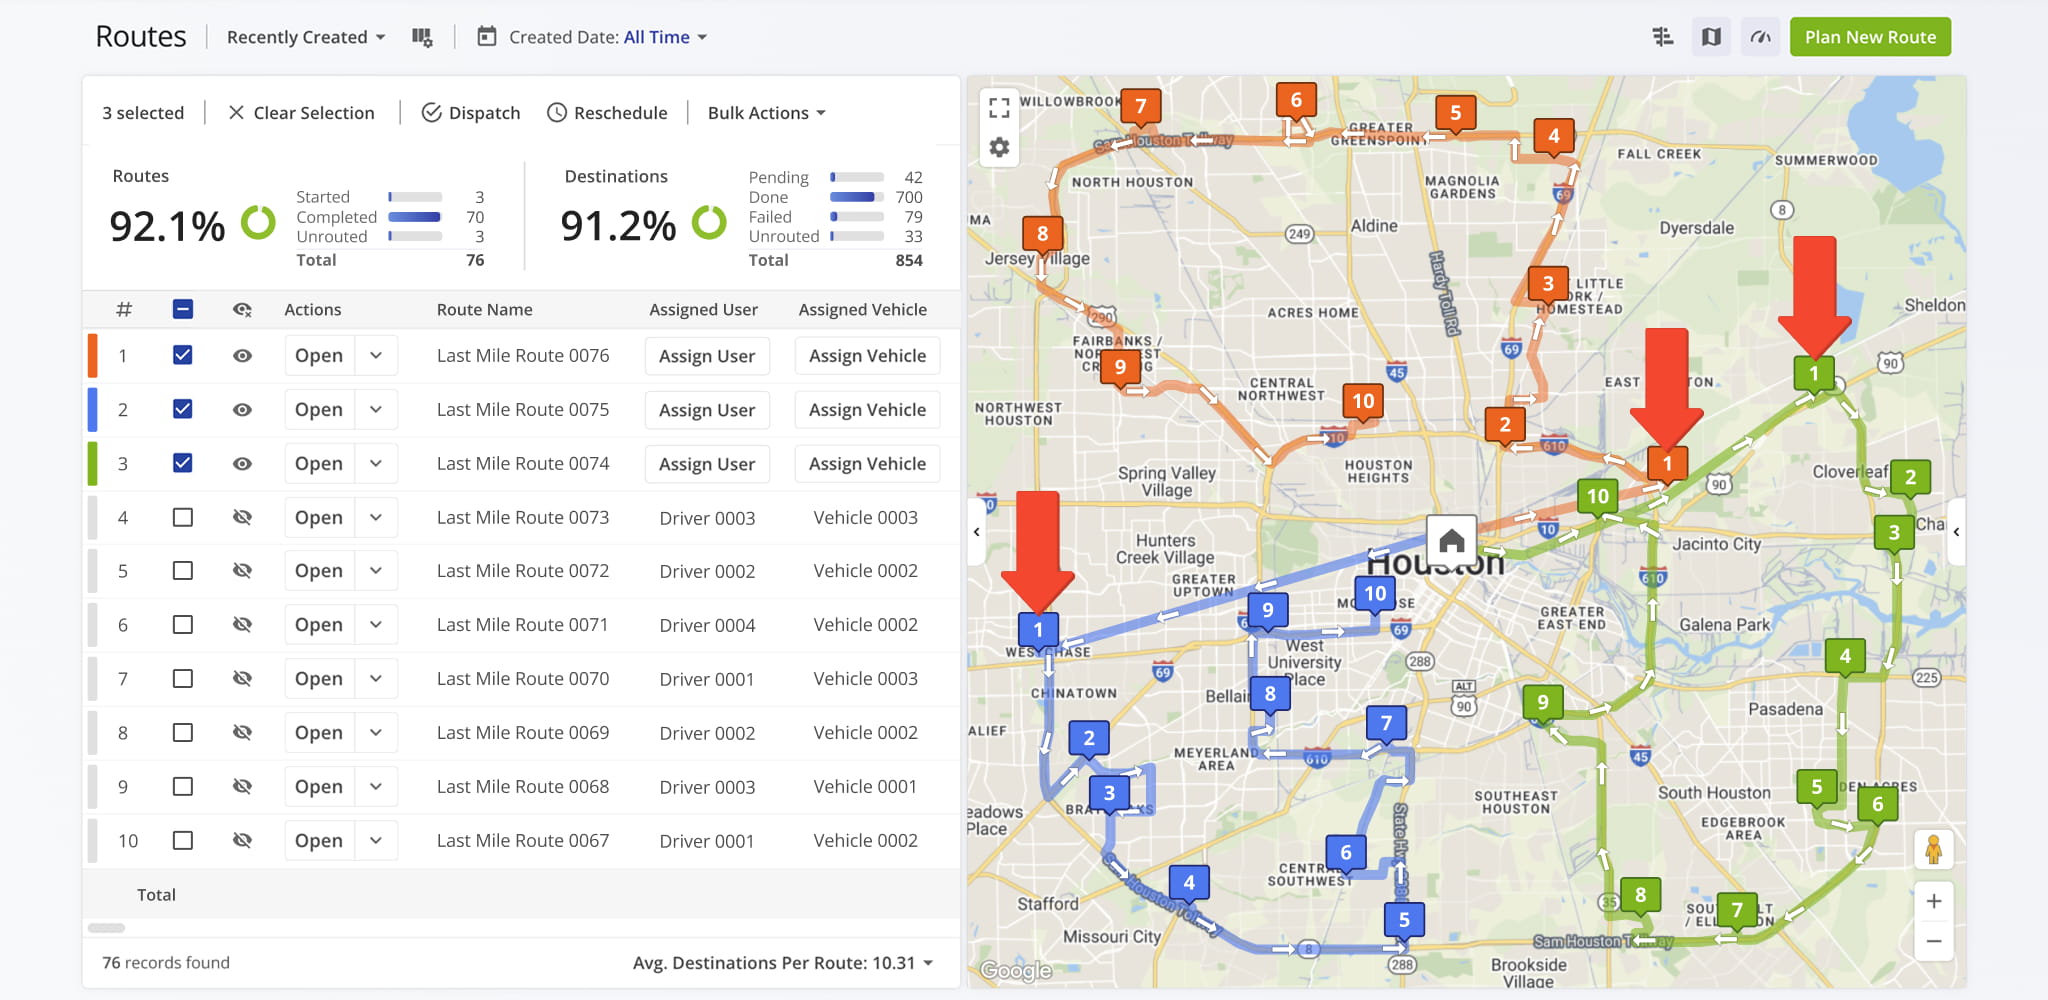The image size is (2048, 1000).
Task: Show Last Mile Route 0072 on map
Action: point(242,571)
